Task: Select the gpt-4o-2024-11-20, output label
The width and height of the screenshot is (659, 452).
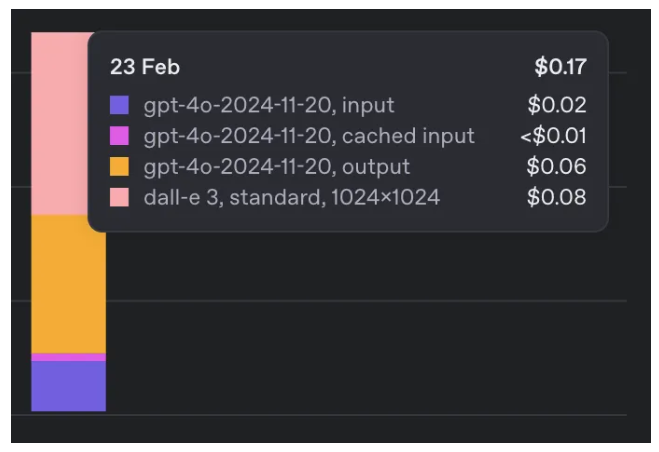Action: (x=277, y=167)
